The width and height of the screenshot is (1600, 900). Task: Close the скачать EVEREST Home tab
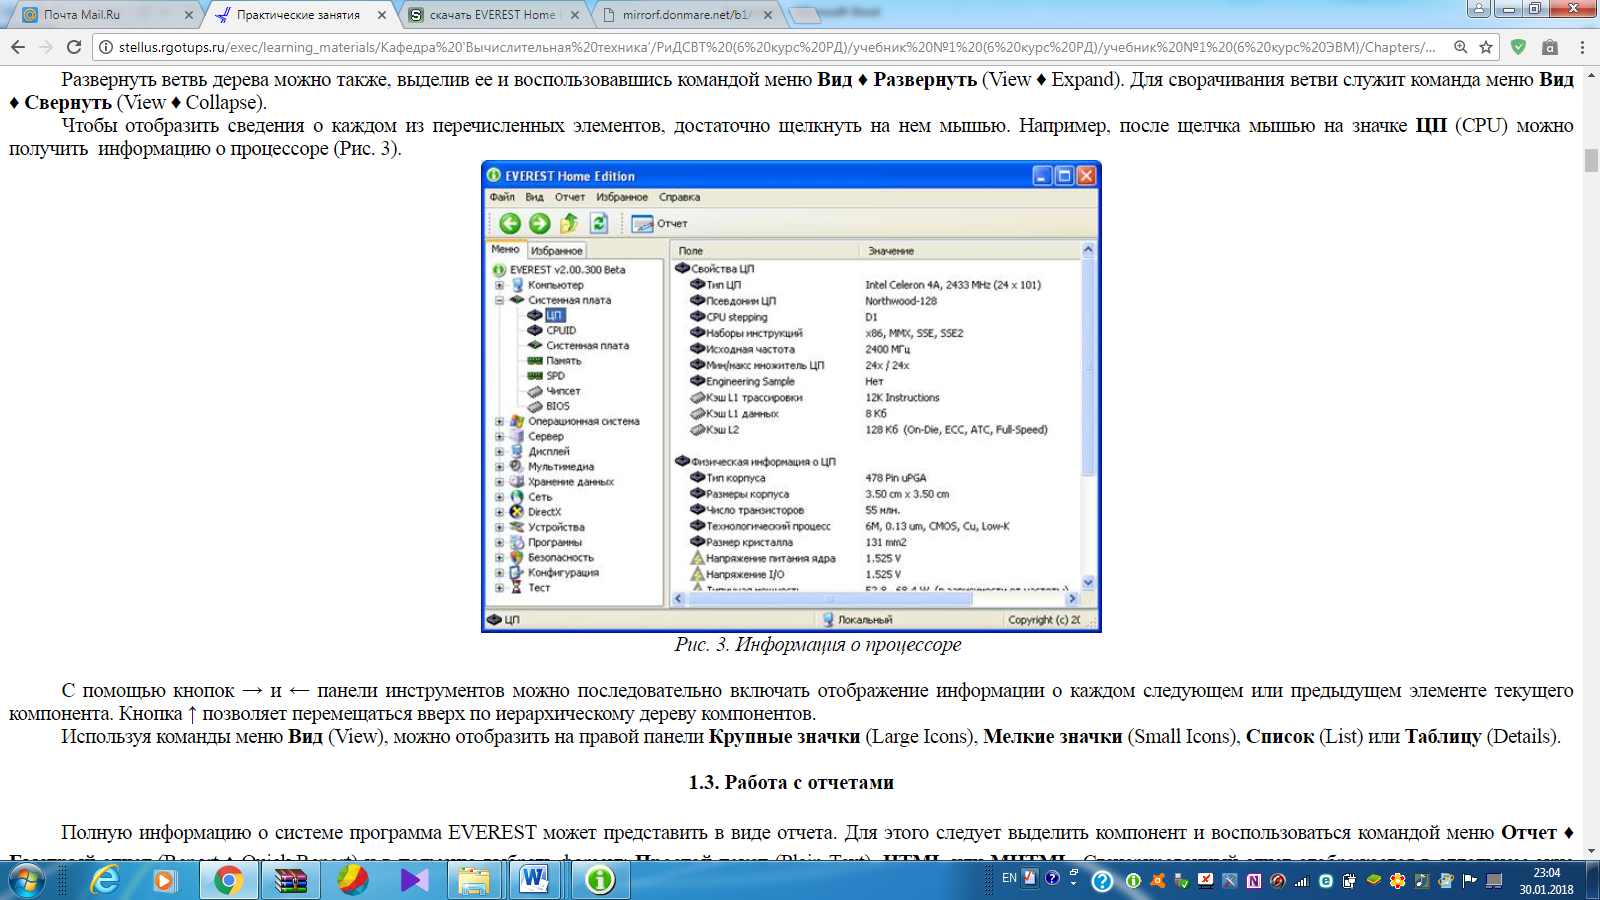[575, 15]
